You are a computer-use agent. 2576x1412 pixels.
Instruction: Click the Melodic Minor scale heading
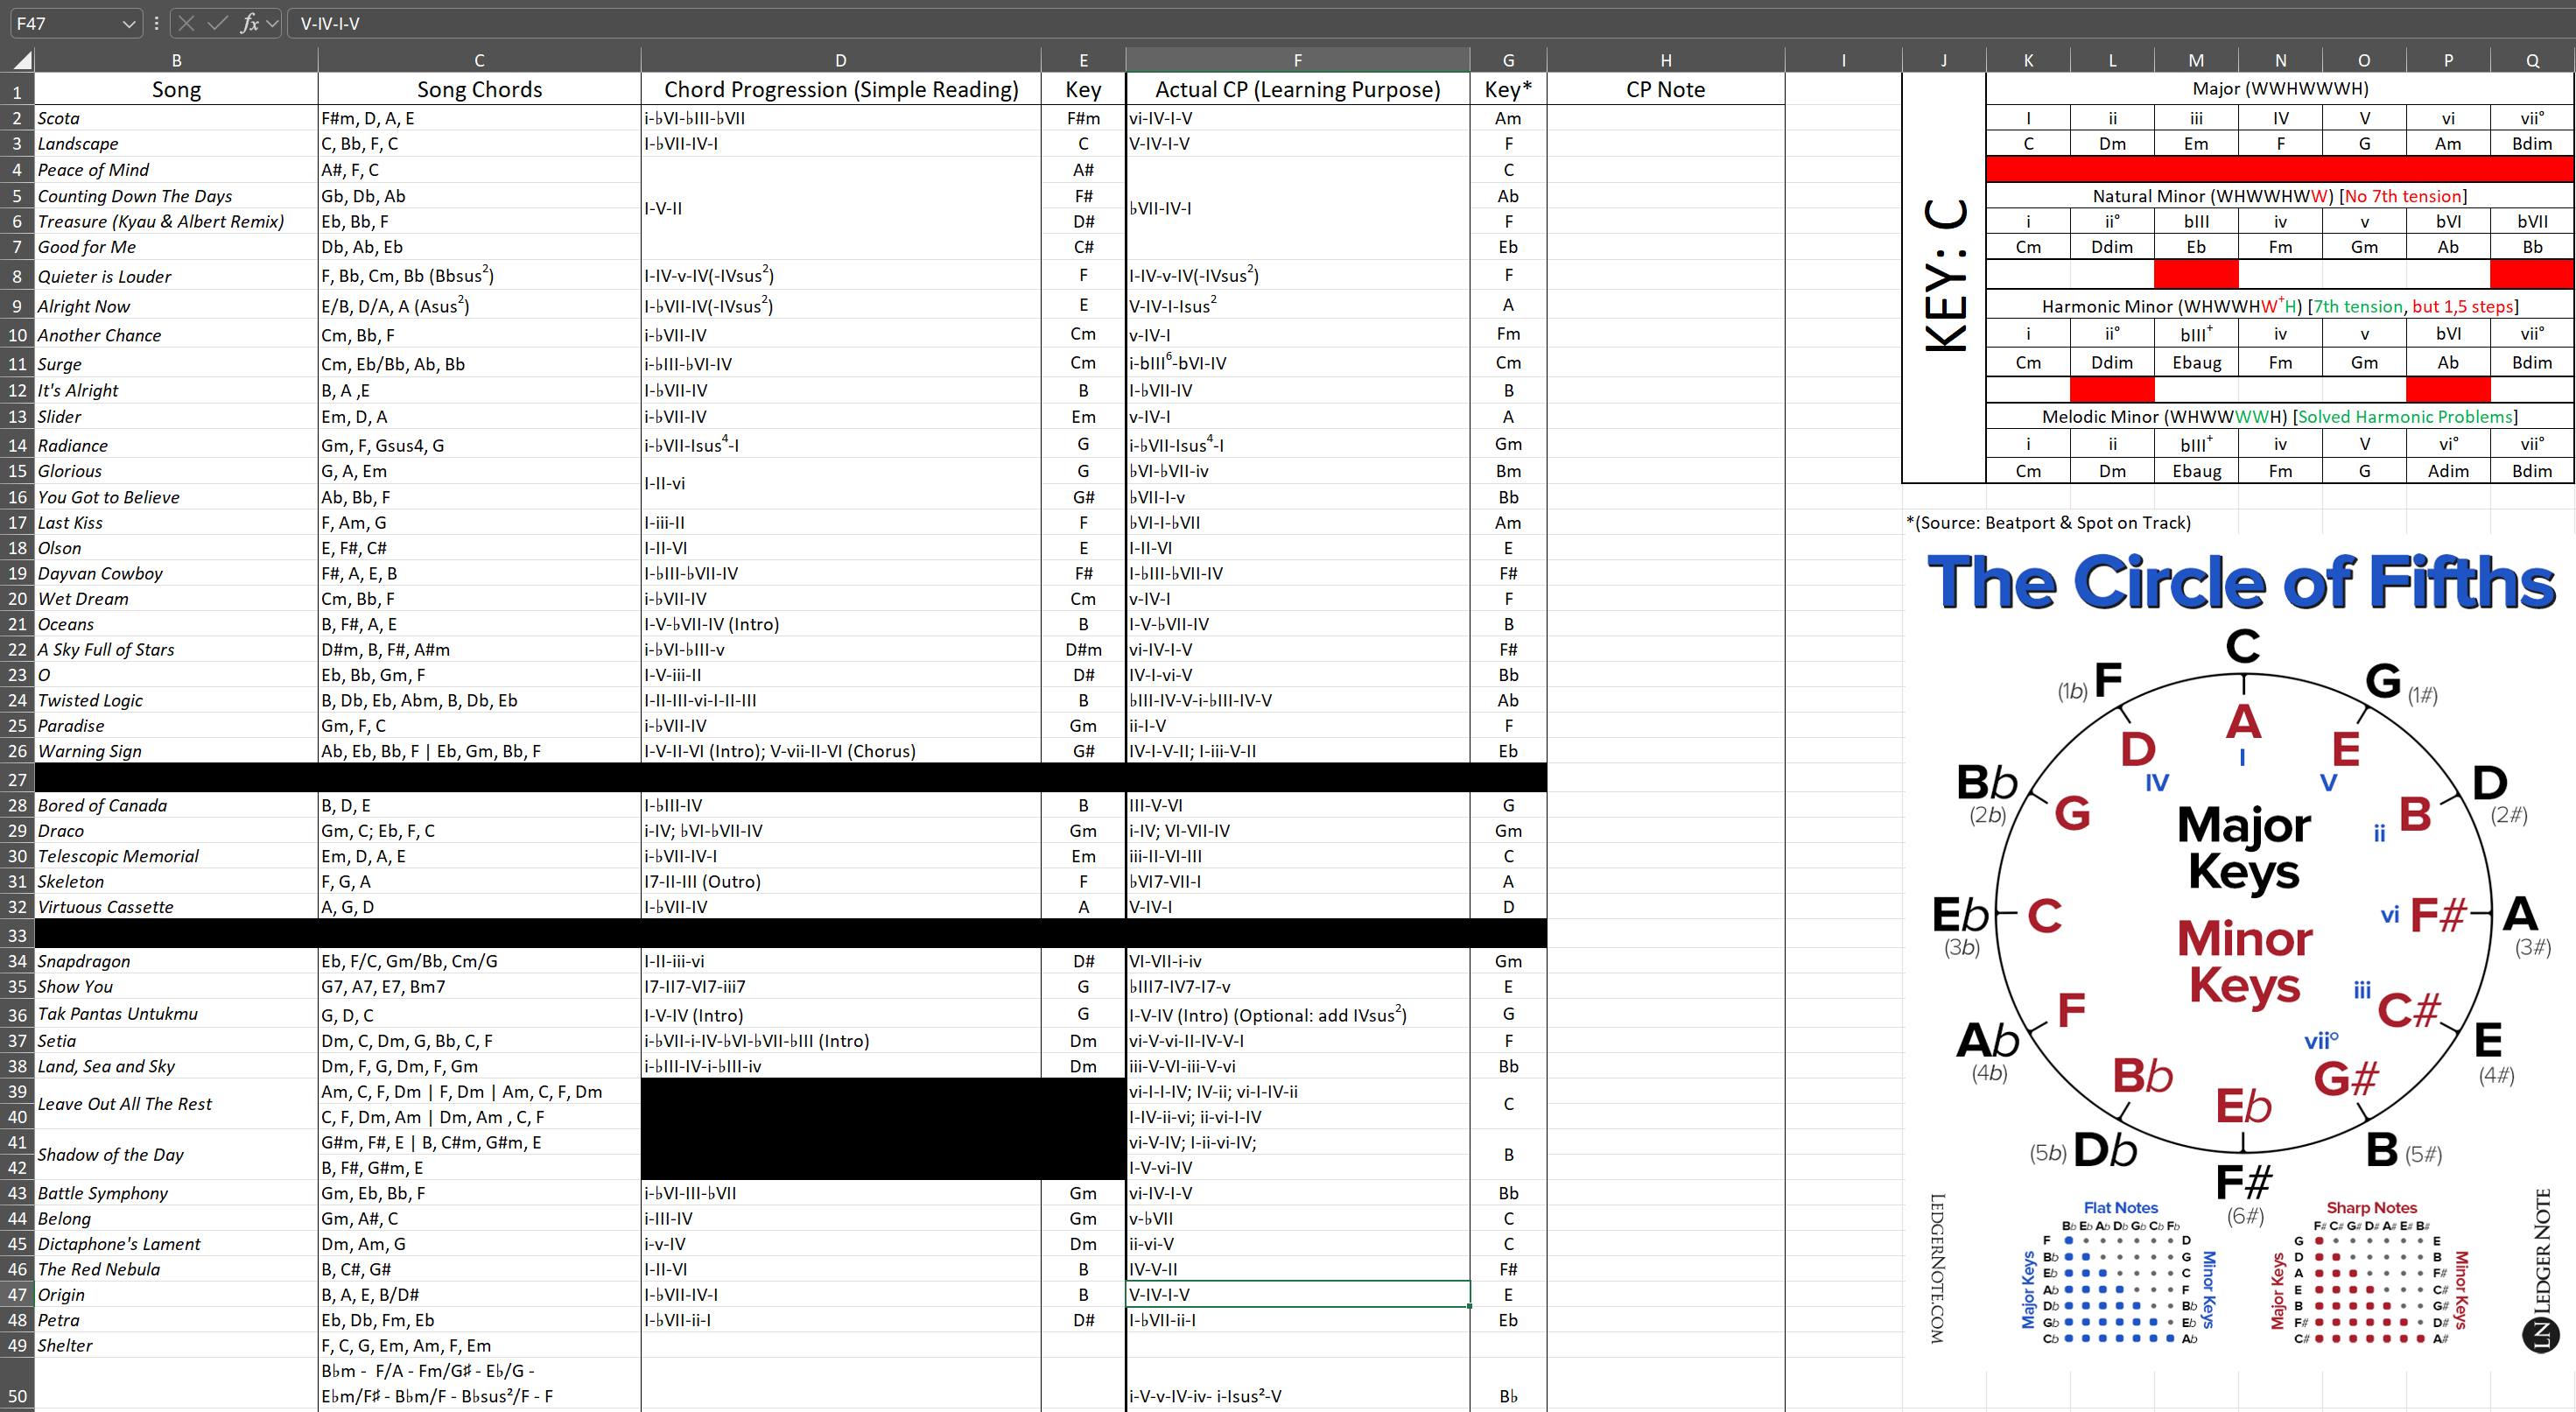(2280, 416)
